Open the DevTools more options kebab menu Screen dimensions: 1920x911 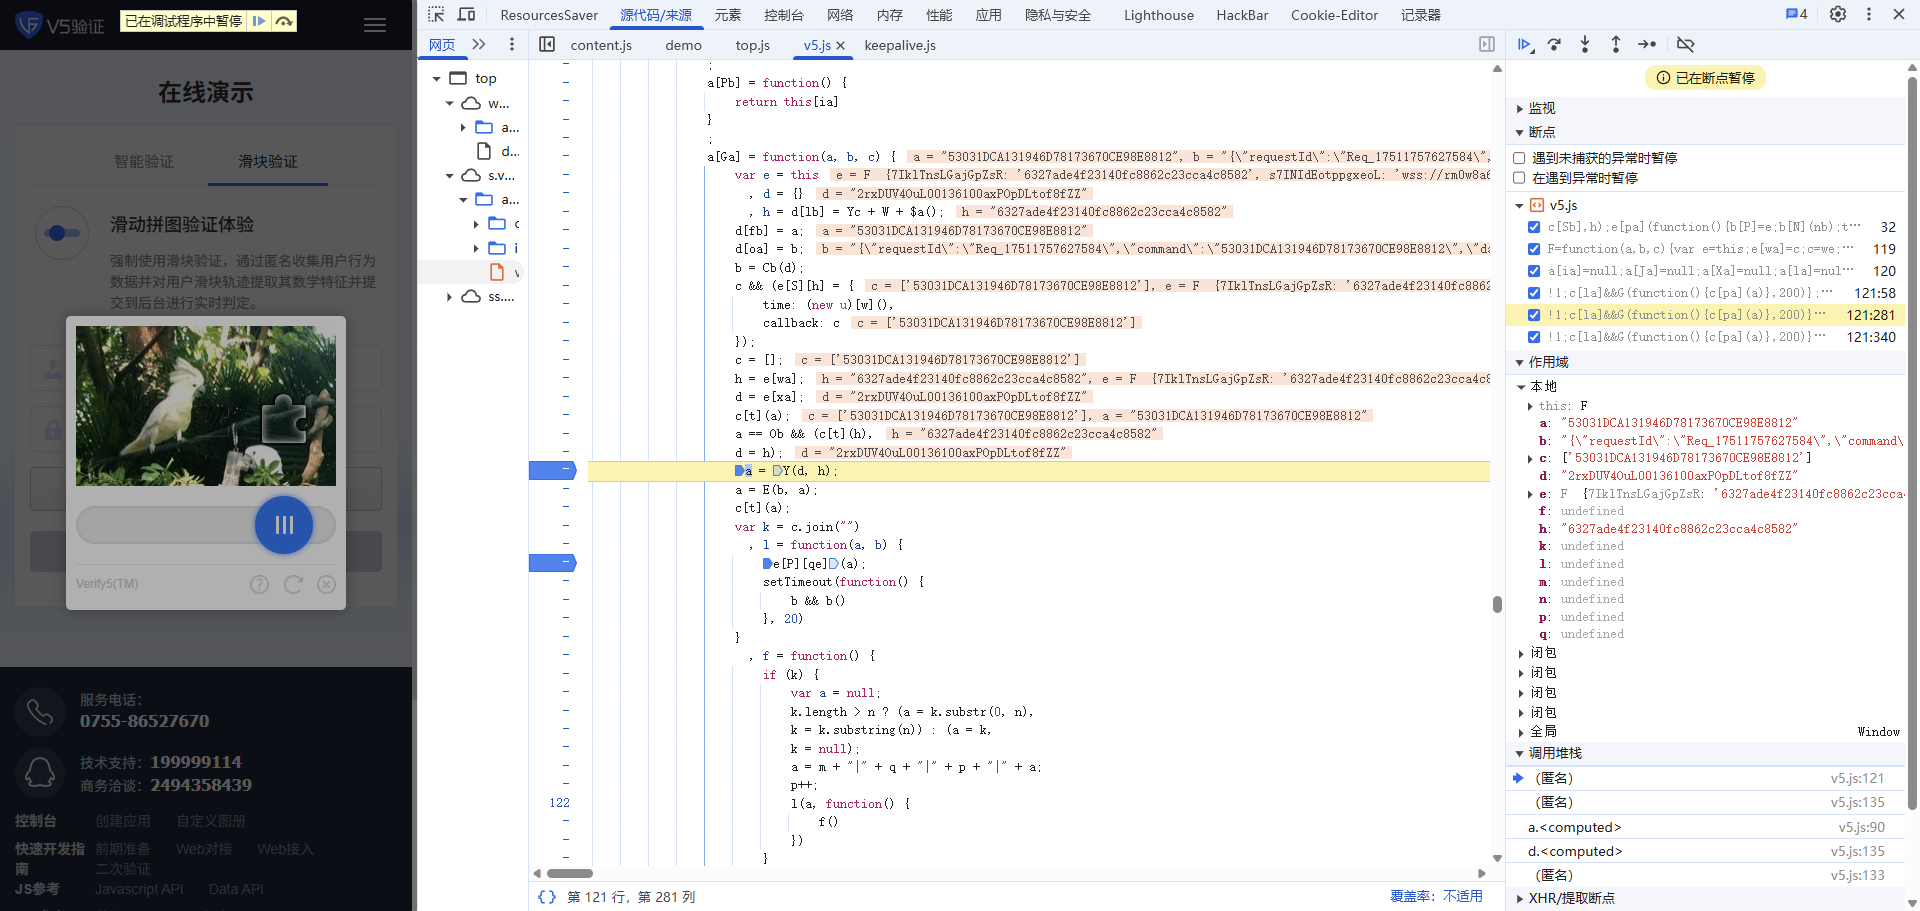[x=1869, y=14]
